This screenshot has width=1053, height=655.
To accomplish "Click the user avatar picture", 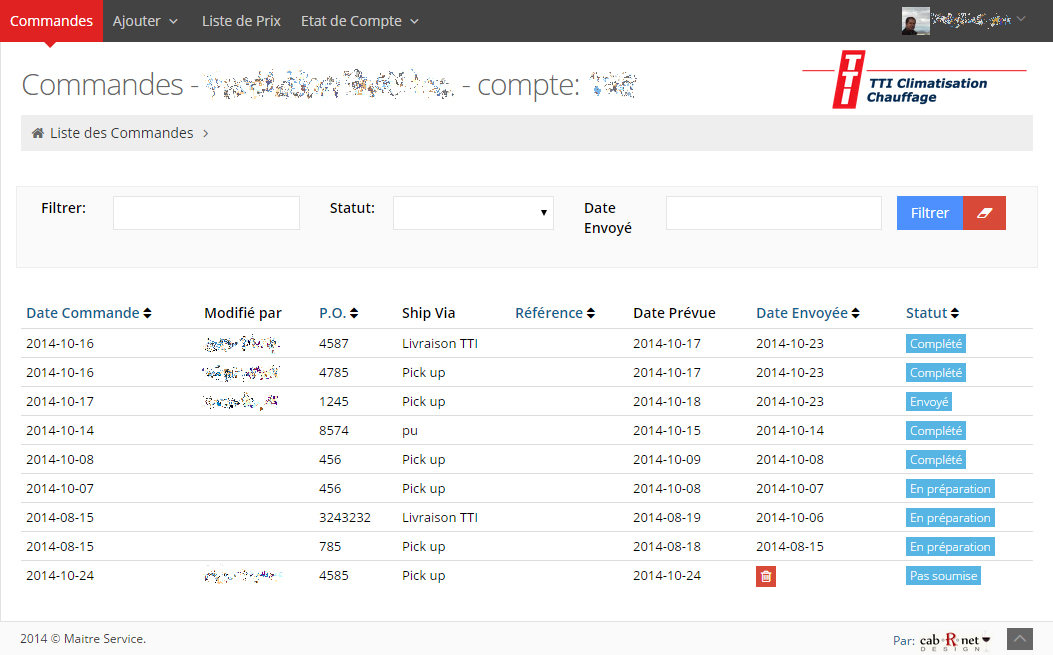I will click(915, 21).
